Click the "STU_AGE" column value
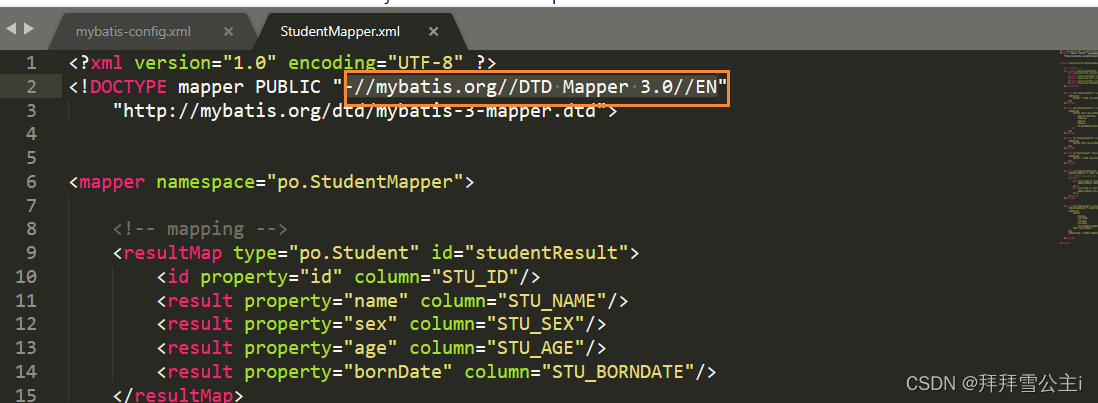 pyautogui.click(x=536, y=347)
